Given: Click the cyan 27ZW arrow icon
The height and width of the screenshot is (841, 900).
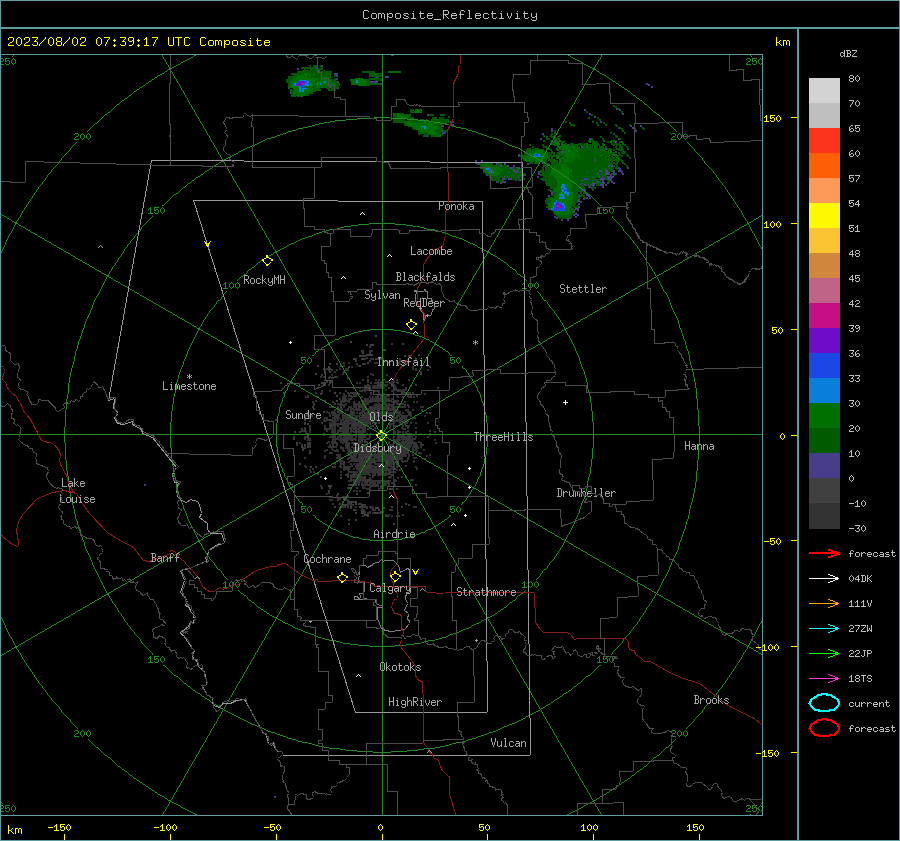Looking at the screenshot, I should point(824,629).
